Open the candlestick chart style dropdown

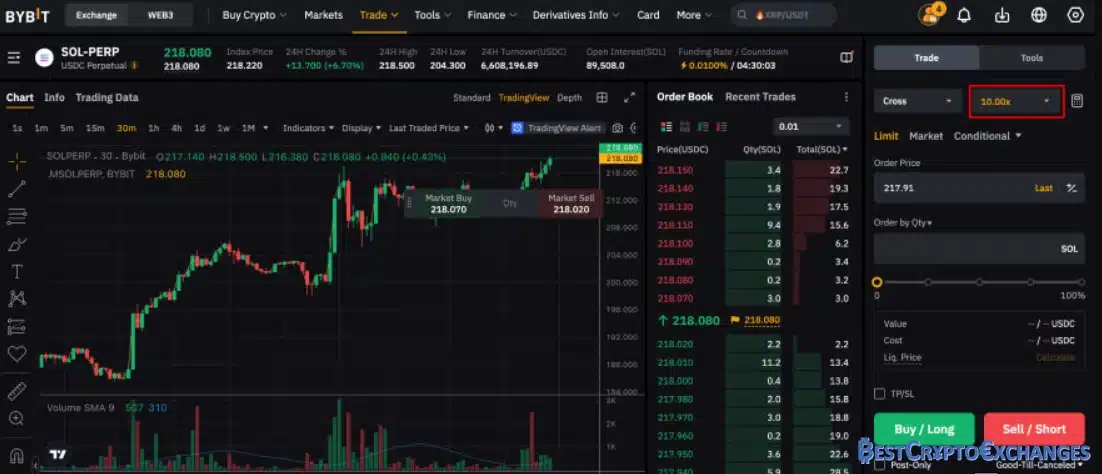tap(494, 128)
